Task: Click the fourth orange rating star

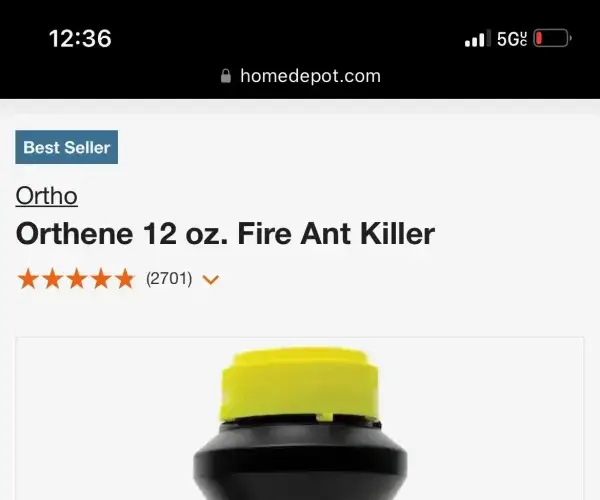Action: tap(101, 279)
